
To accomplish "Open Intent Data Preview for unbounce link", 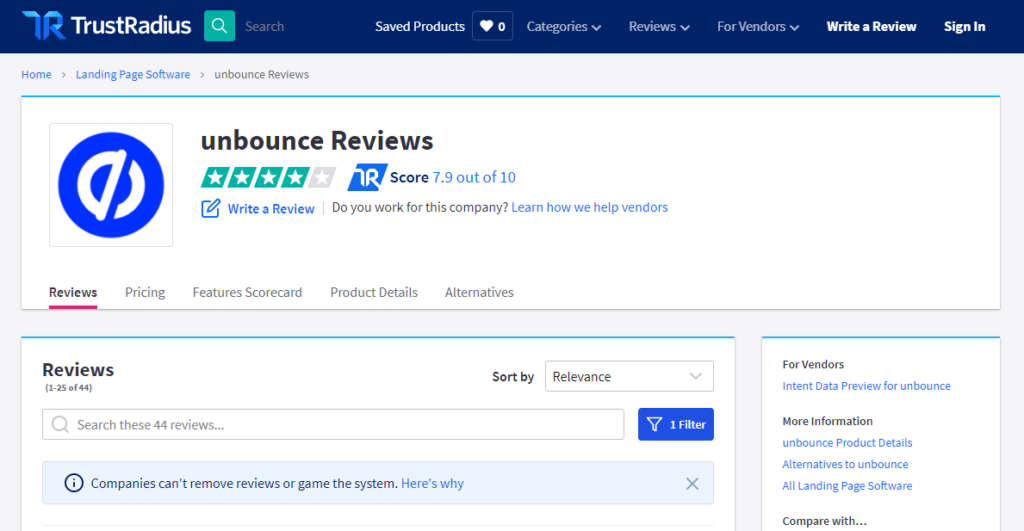I will click(x=867, y=386).
